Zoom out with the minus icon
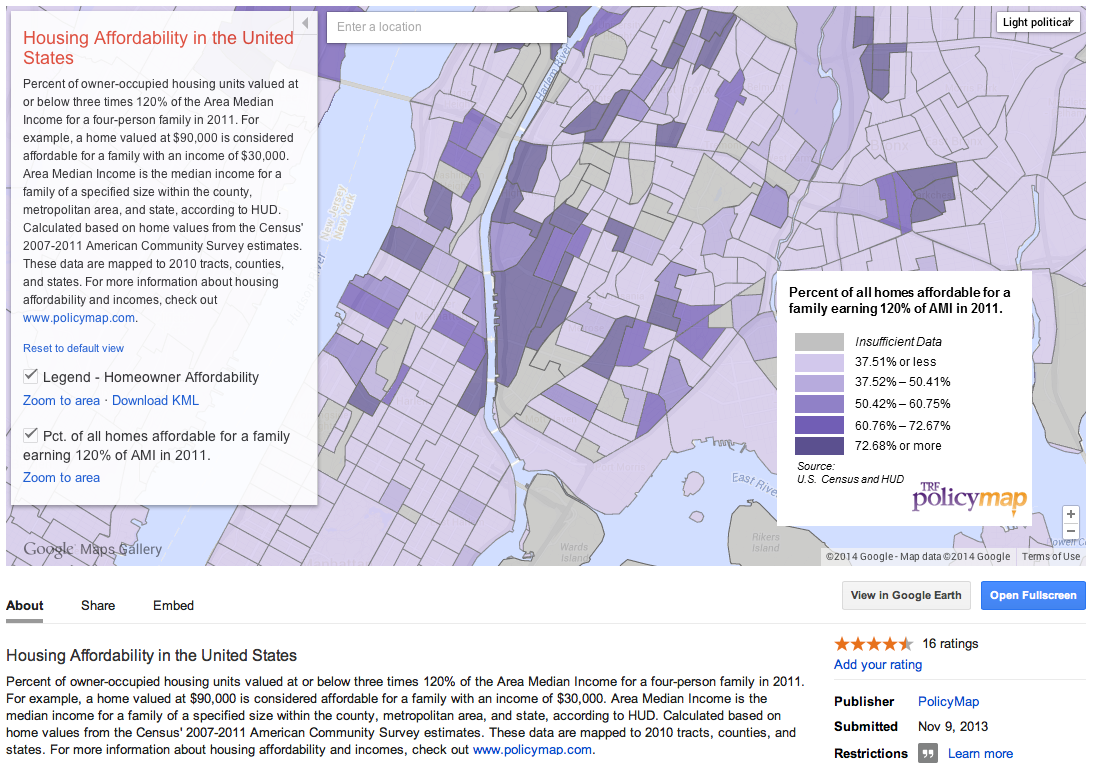This screenshot has height=773, width=1094. pos(1070,531)
